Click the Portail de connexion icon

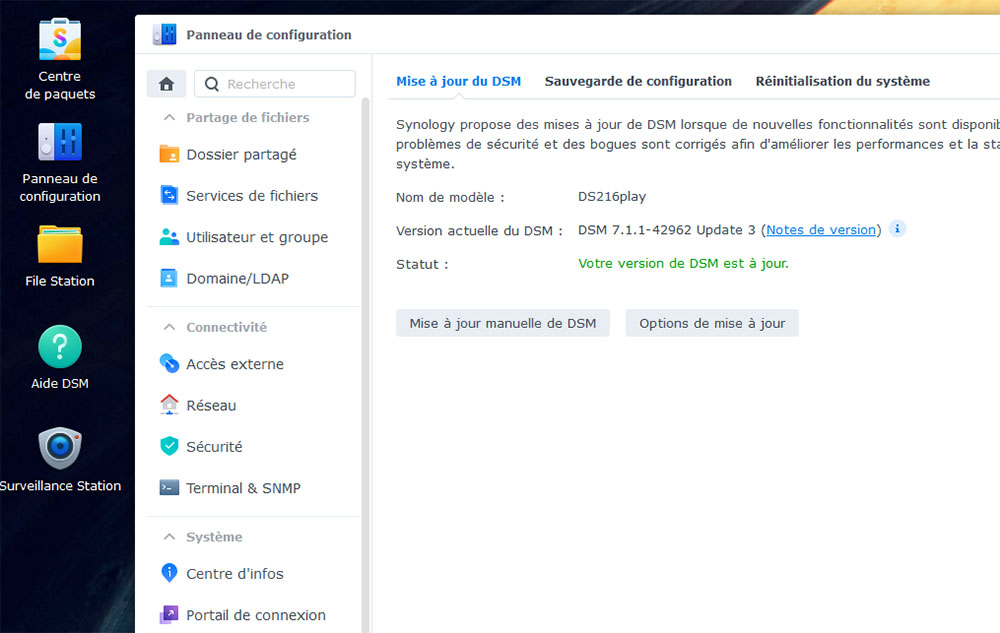click(x=169, y=615)
